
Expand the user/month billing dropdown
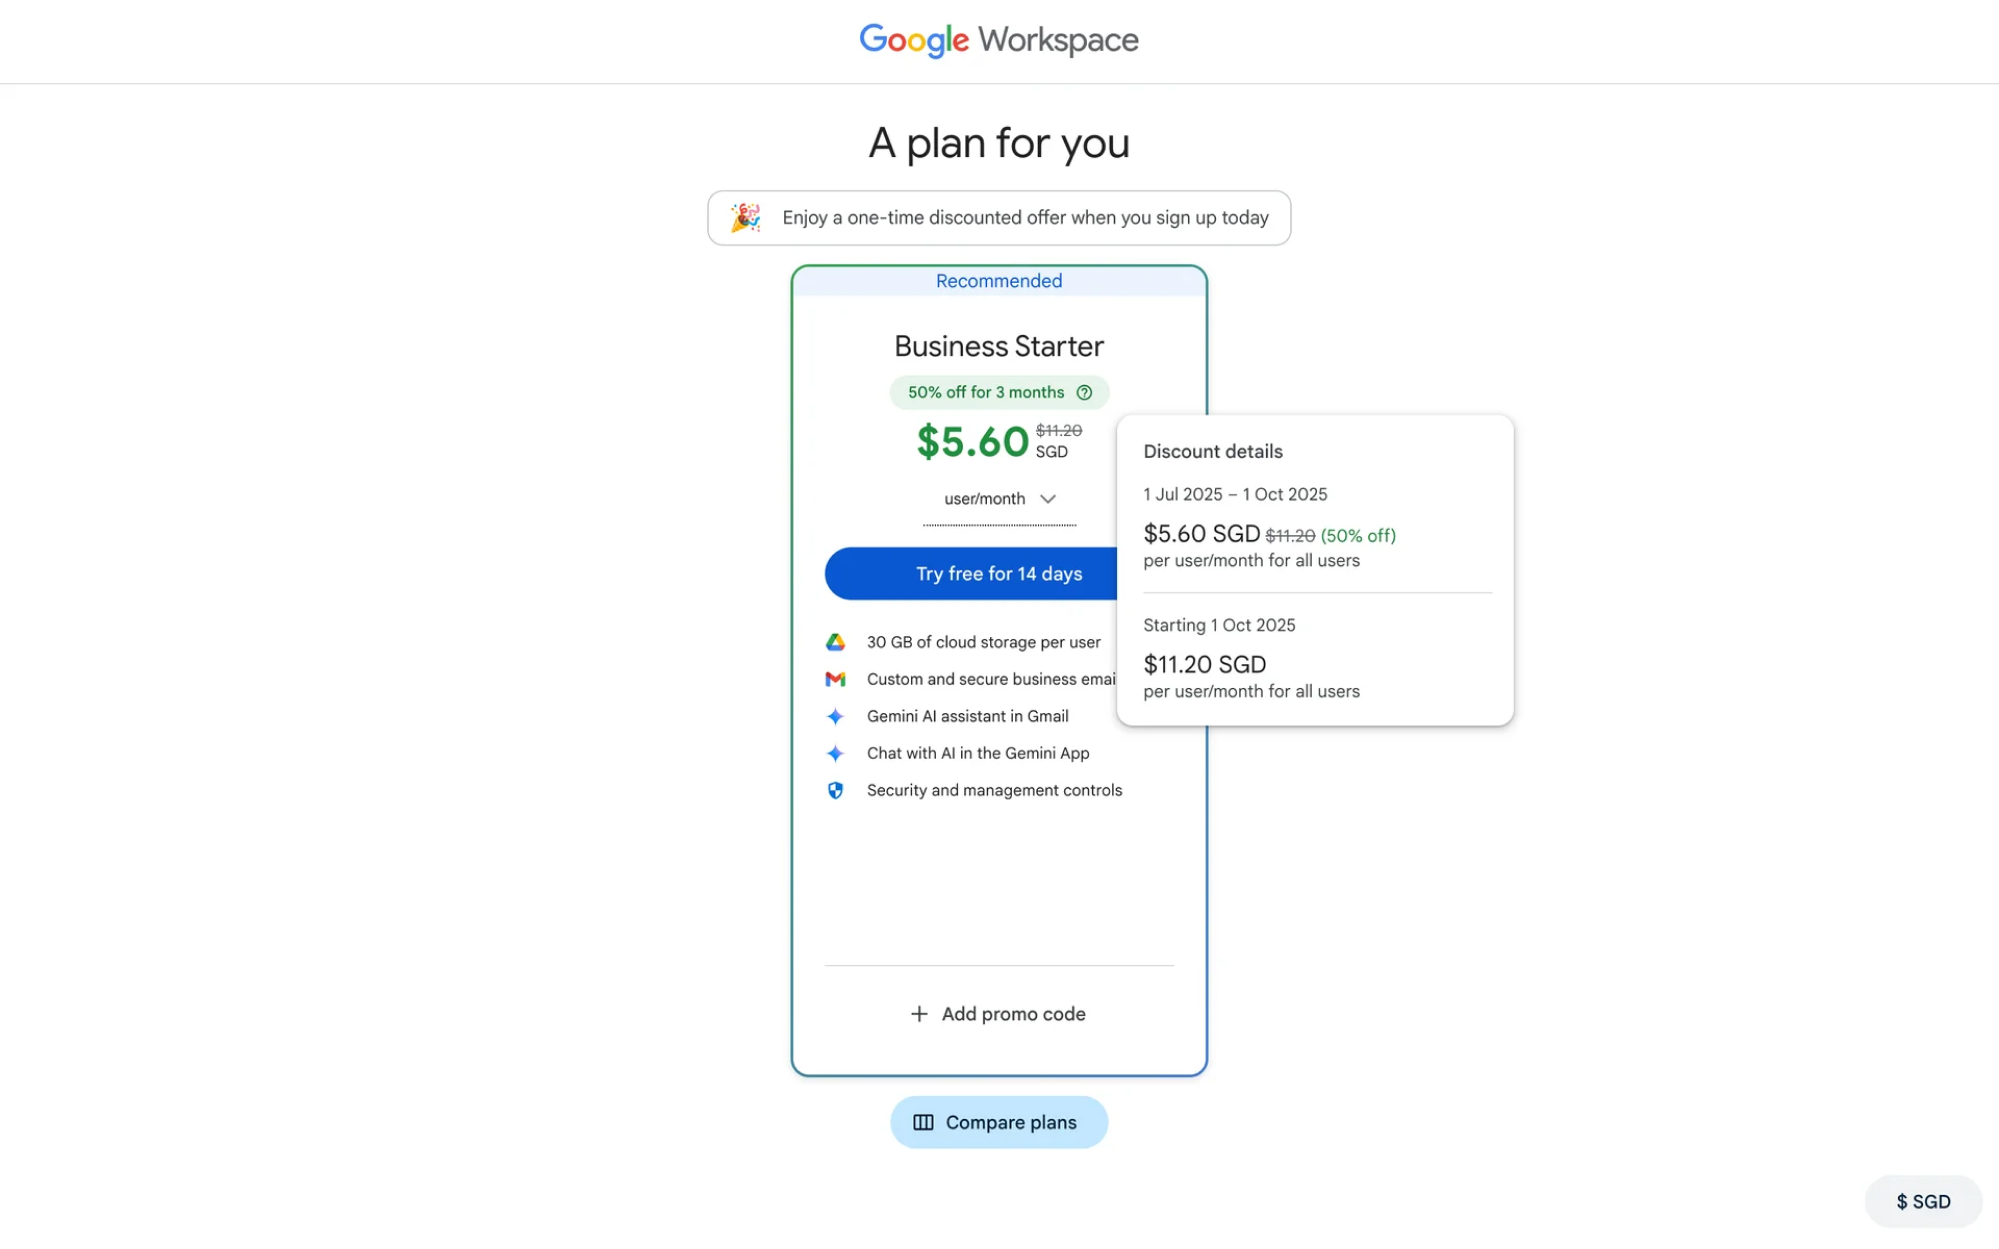[985, 499]
